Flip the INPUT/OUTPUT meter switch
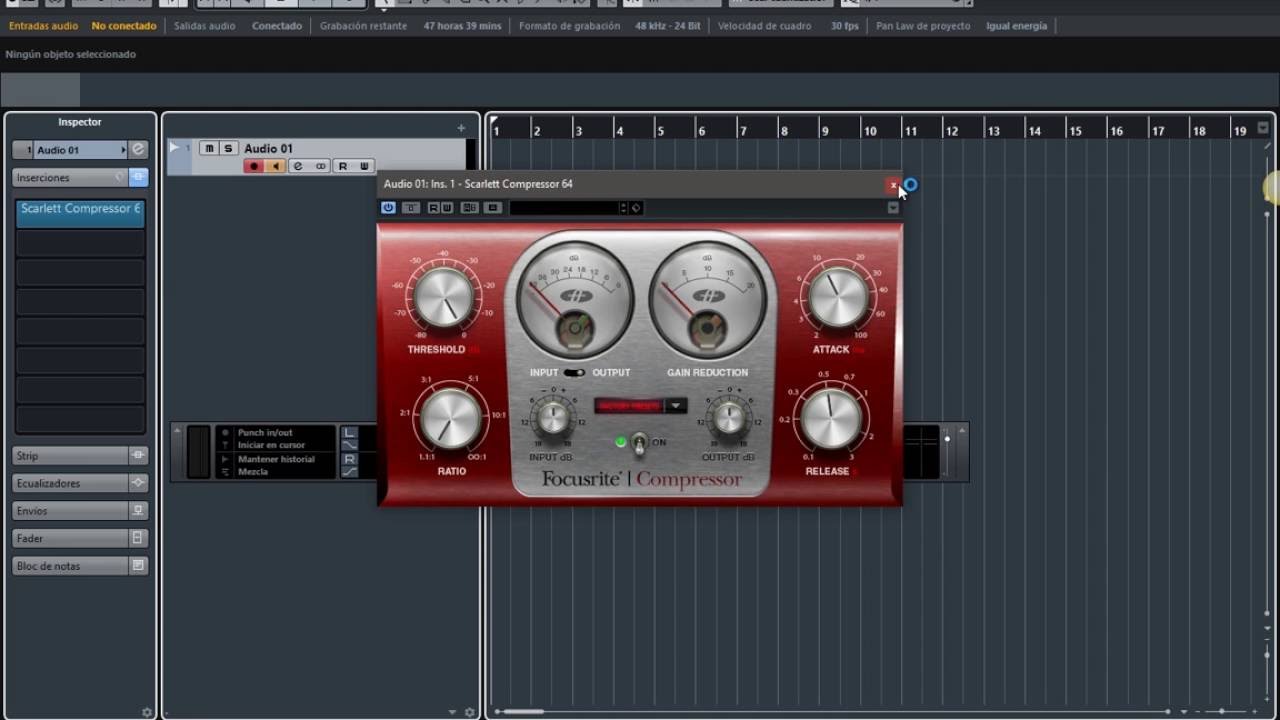The width and height of the screenshot is (1280, 720). point(574,373)
